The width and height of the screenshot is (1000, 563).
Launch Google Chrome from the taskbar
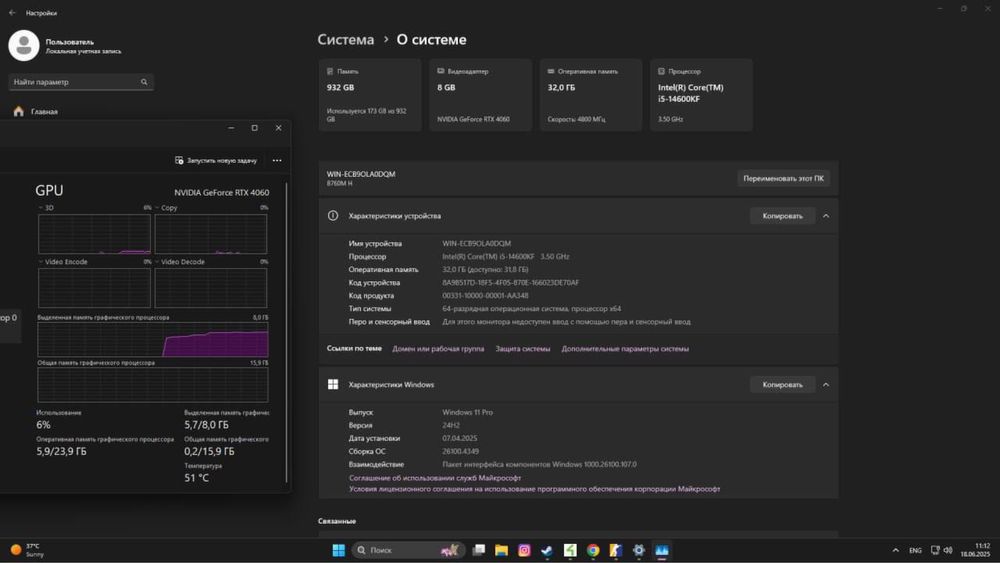click(x=593, y=550)
